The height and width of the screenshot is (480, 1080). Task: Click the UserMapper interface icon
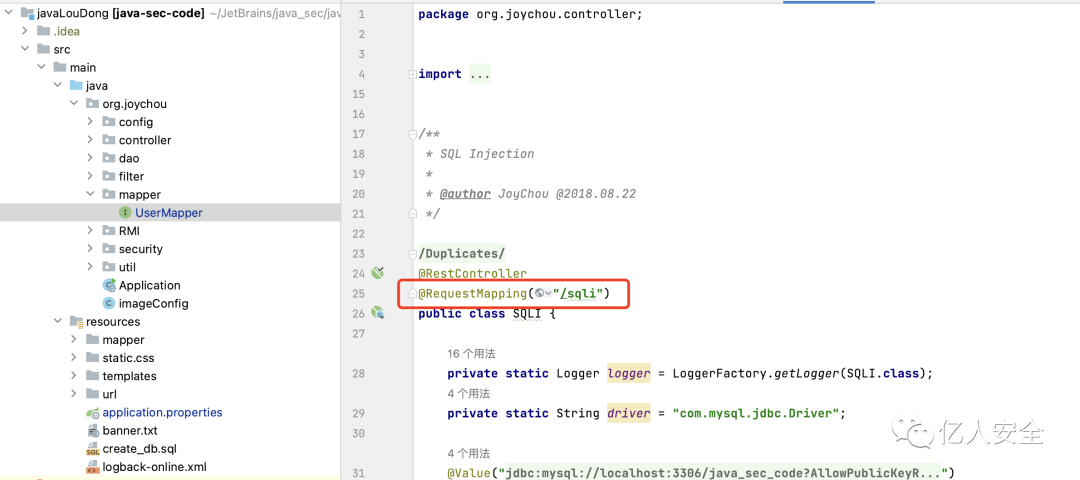click(x=125, y=213)
